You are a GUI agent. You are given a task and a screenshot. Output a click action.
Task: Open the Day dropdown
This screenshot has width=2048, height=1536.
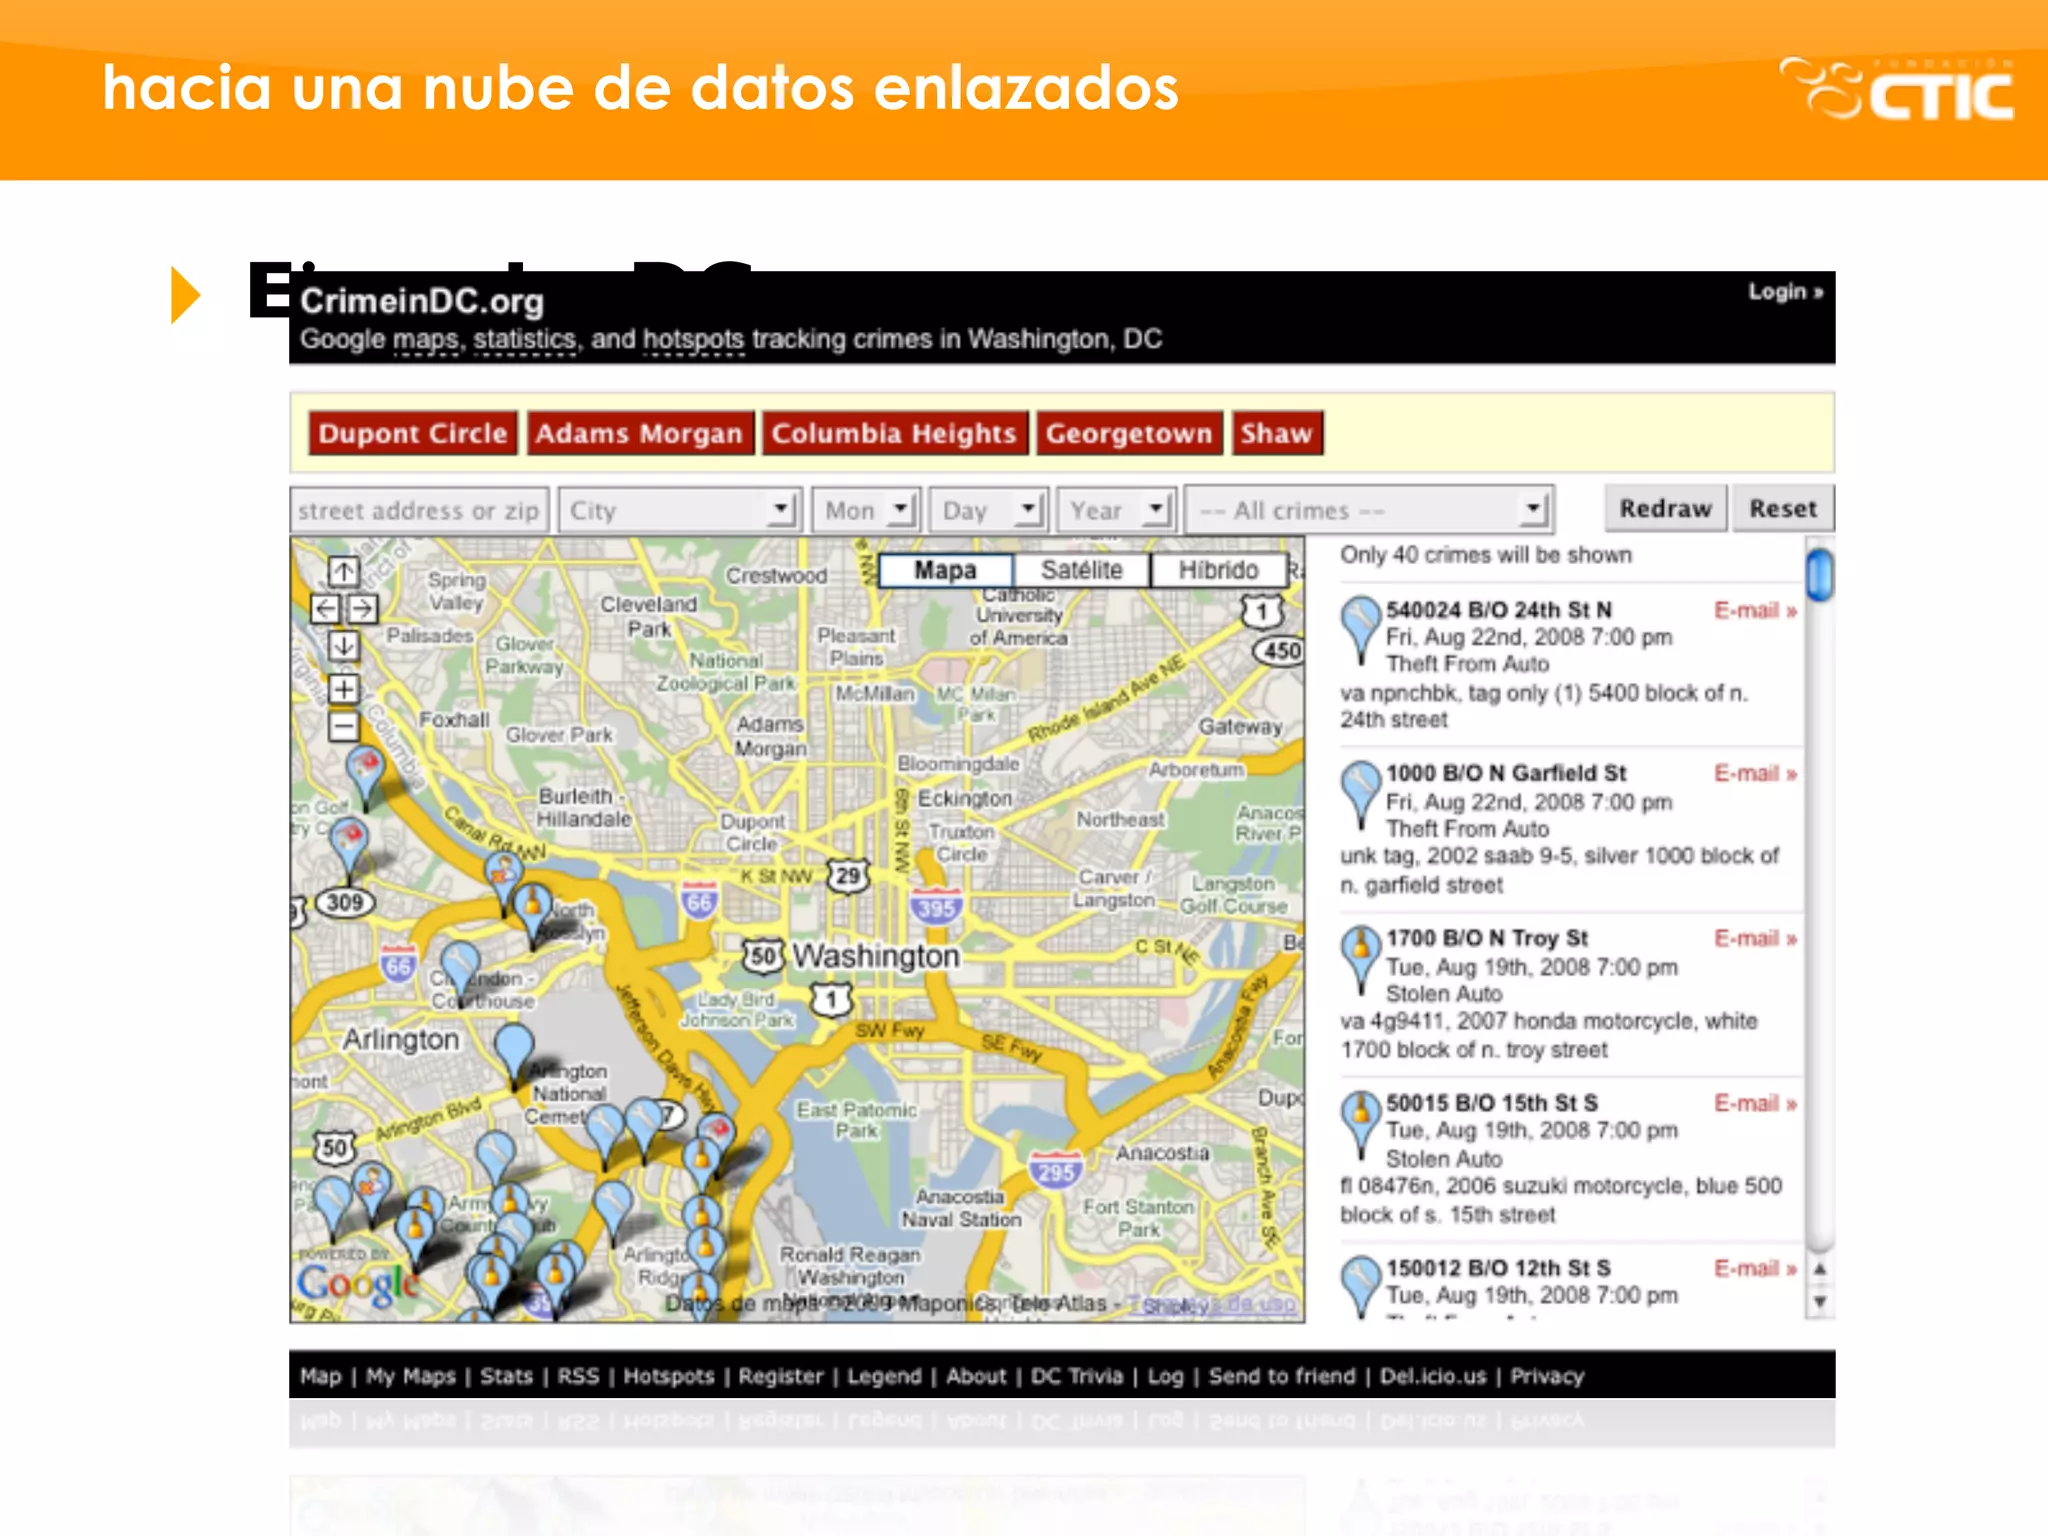point(988,510)
